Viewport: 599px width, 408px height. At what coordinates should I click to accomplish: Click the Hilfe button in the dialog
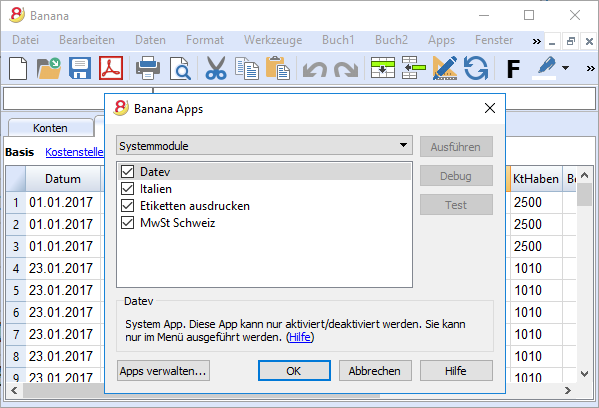pyautogui.click(x=456, y=371)
